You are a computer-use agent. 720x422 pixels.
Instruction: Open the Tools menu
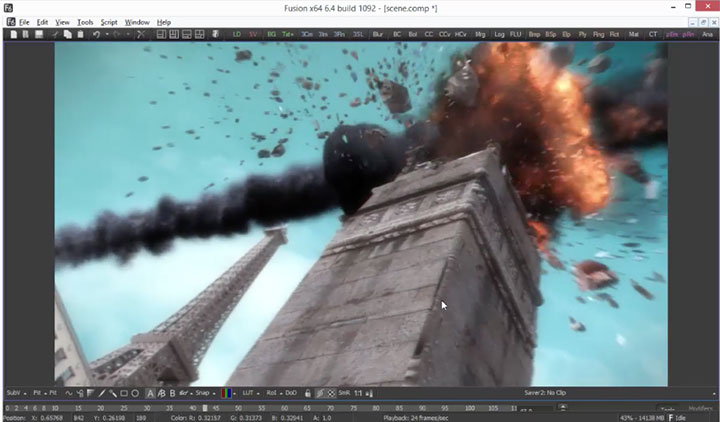coord(85,22)
